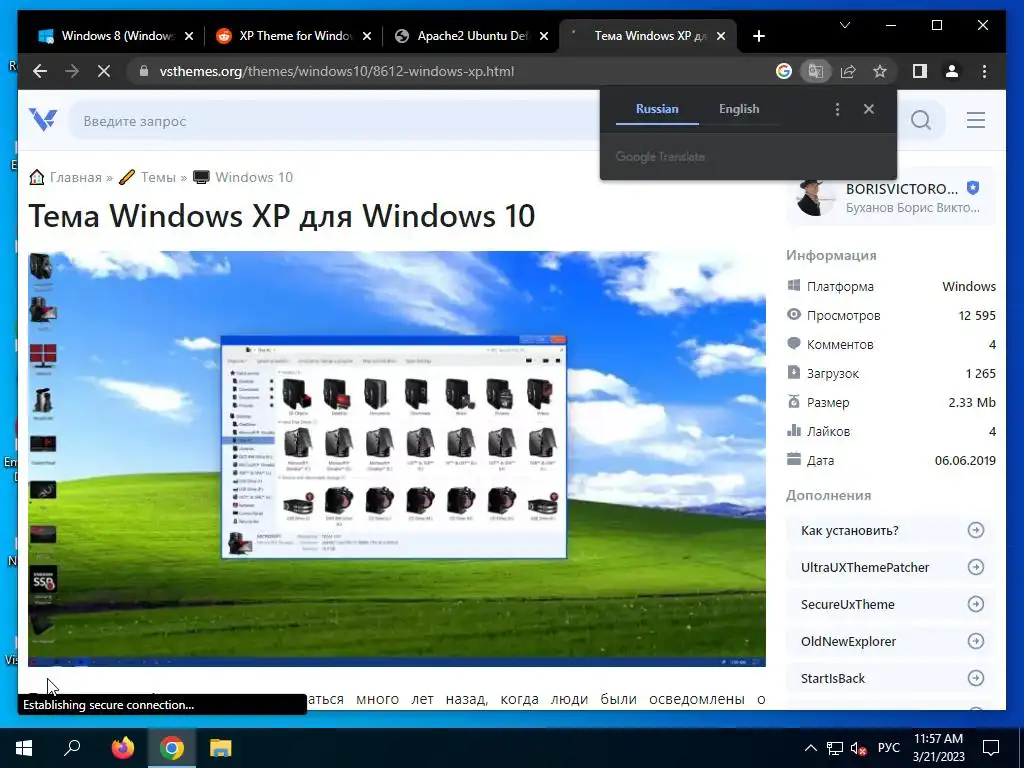Open the Chrome profile icon

click(x=952, y=71)
